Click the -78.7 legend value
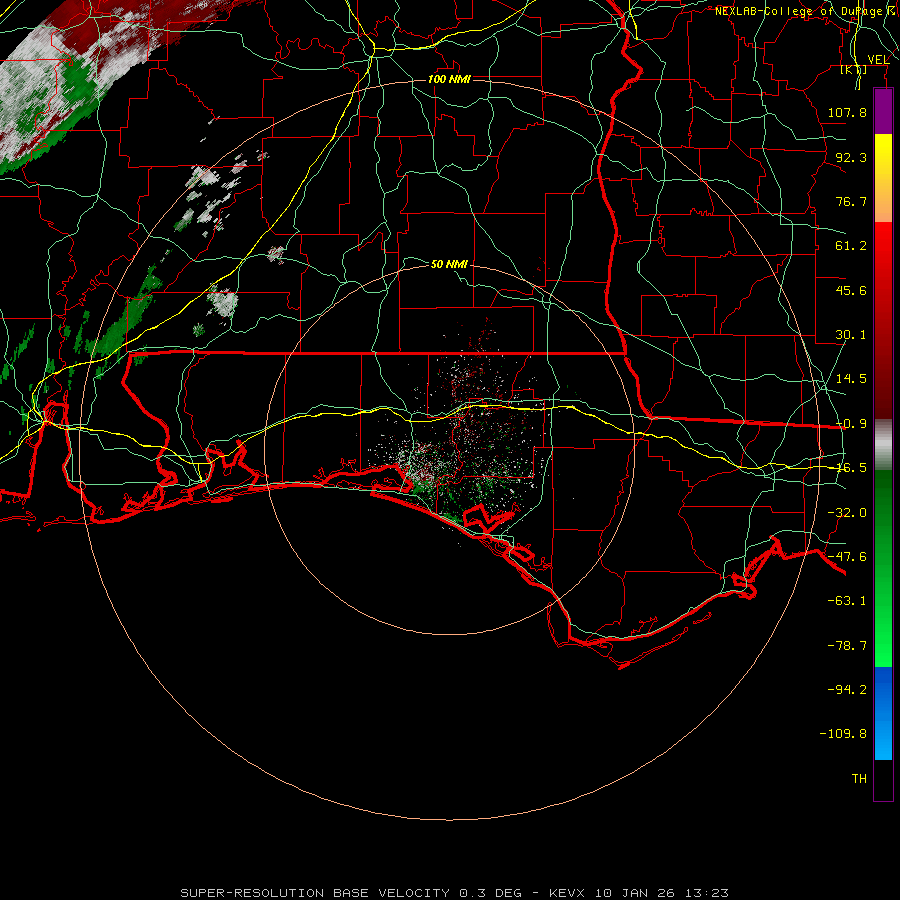Viewport: 900px width, 900px height. (847, 646)
